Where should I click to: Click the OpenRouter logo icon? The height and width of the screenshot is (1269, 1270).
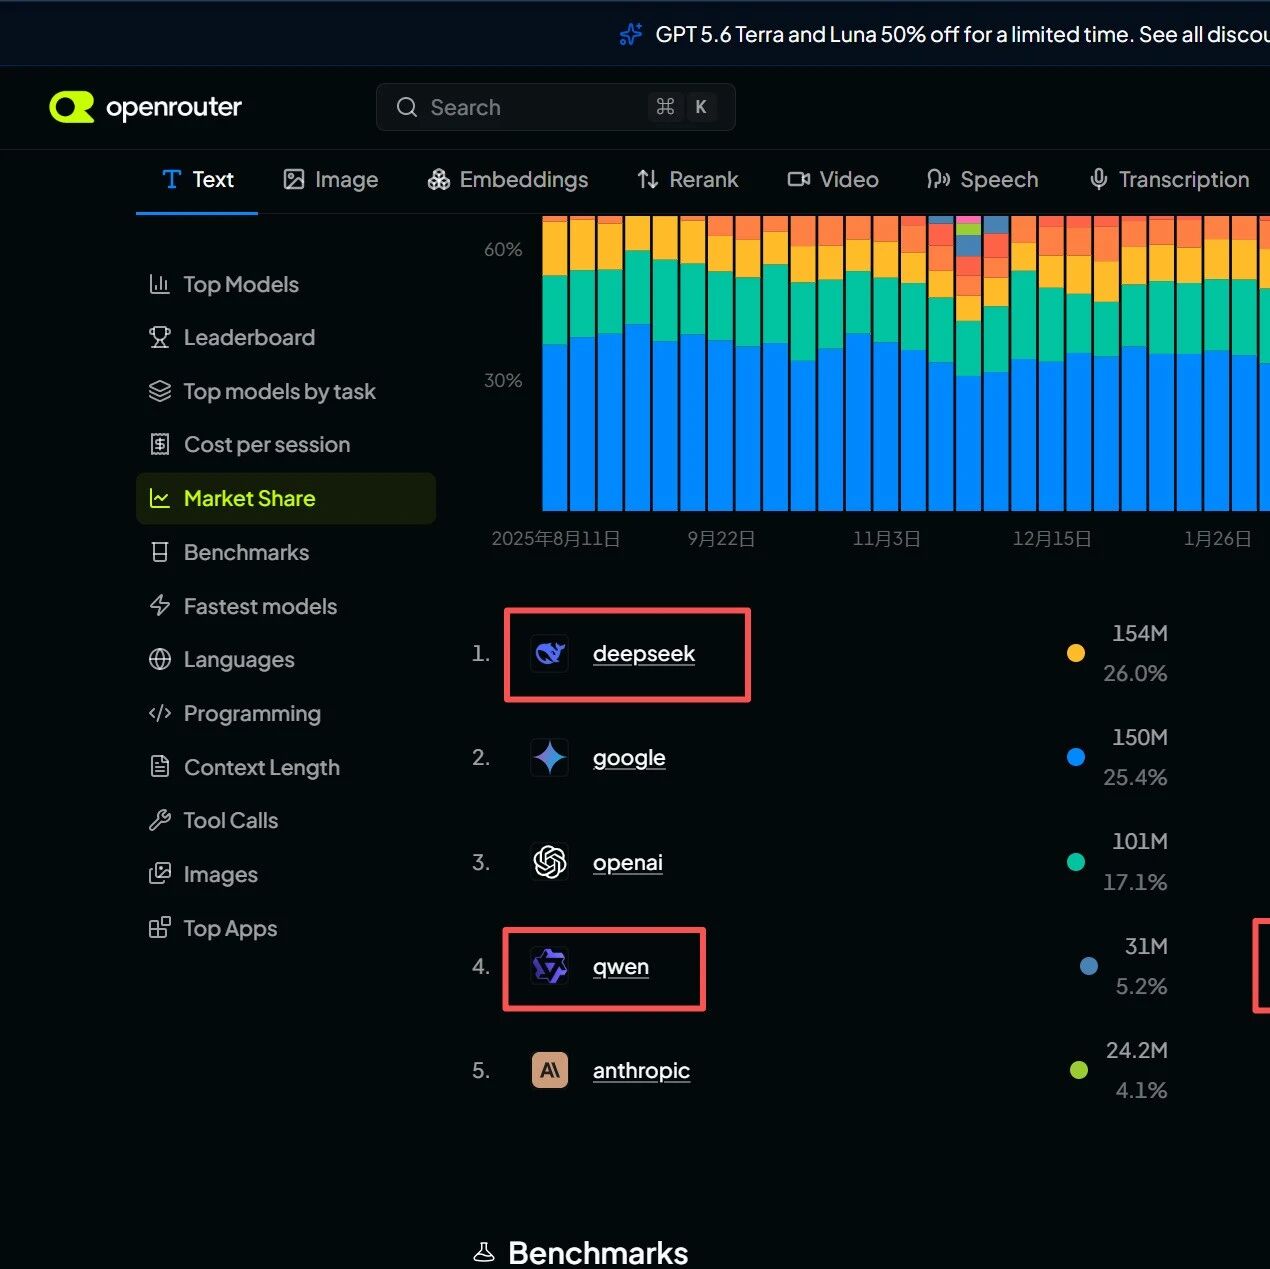click(72, 107)
